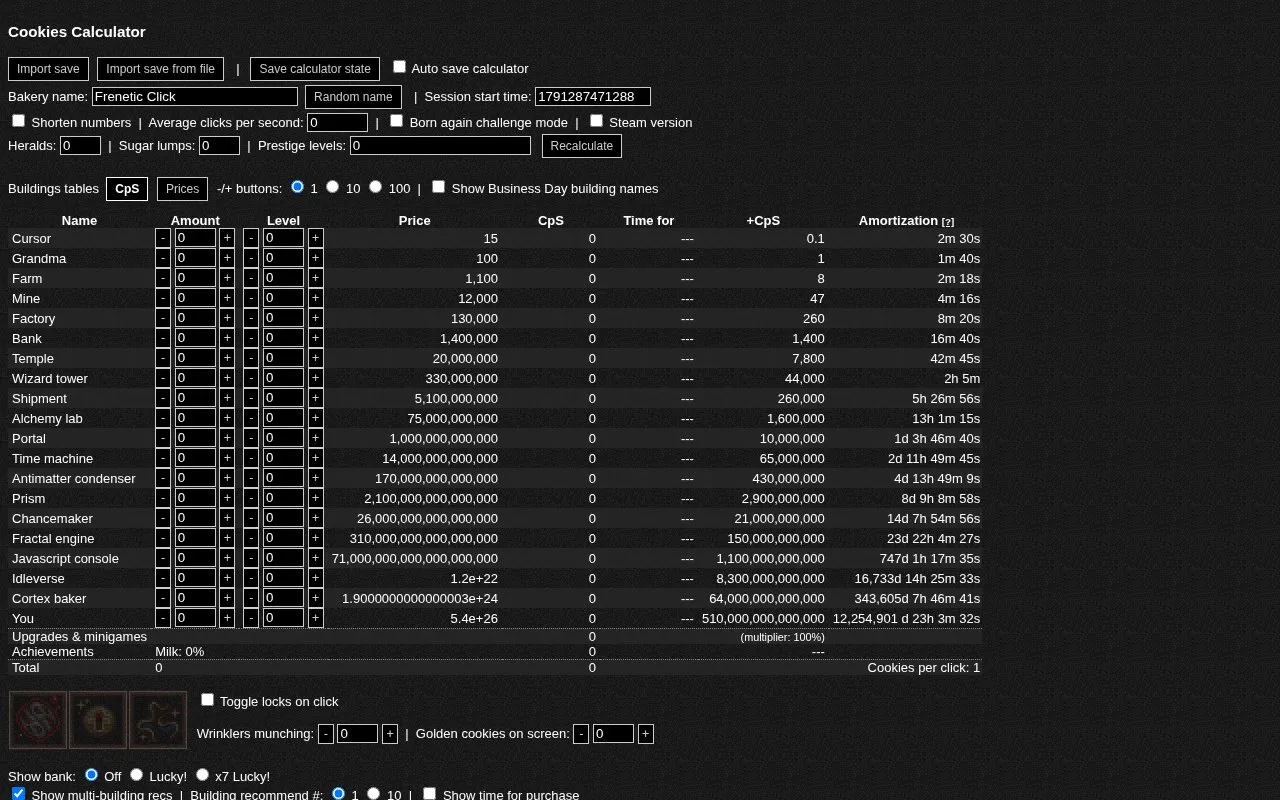This screenshot has width=1280, height=800.
Task: Click the Mine amount input field
Action: pyautogui.click(x=196, y=298)
